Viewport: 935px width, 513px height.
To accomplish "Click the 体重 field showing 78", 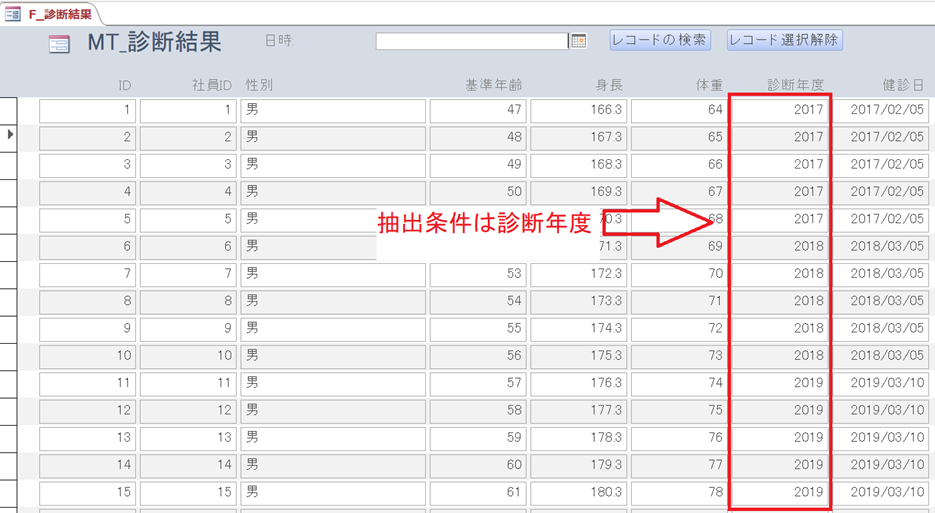I will coord(678,492).
